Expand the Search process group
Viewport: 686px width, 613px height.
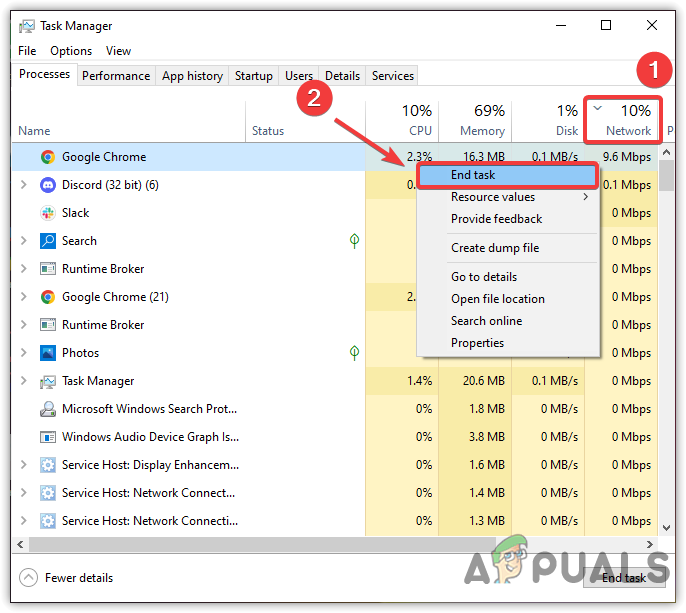(24, 241)
